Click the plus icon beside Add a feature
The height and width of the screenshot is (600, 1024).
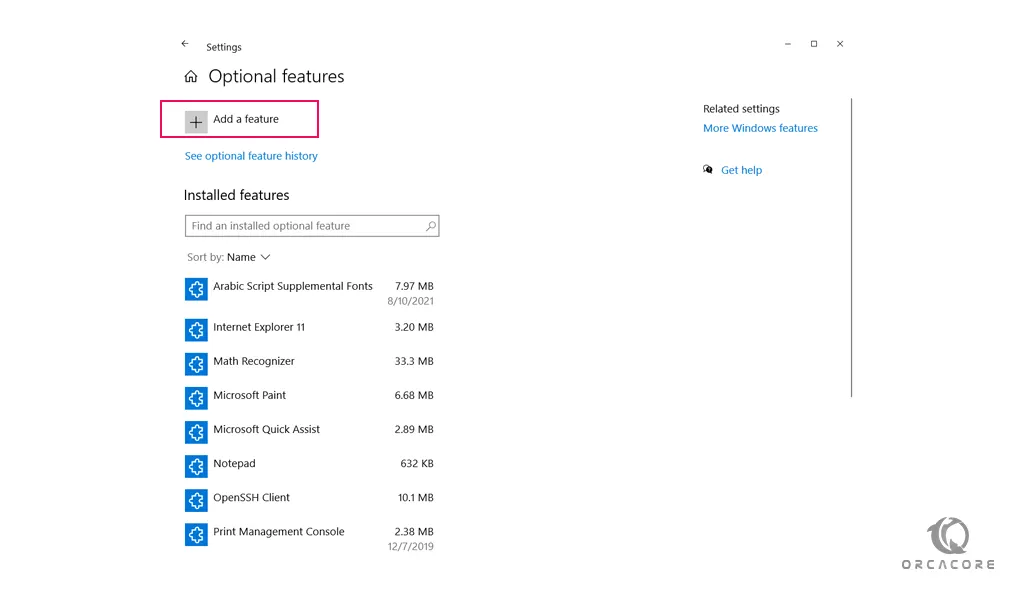[x=196, y=121]
